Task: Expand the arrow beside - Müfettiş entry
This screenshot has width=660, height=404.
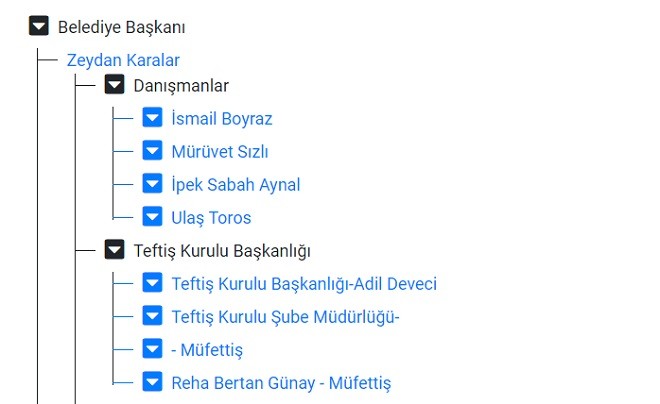Action: (152, 349)
